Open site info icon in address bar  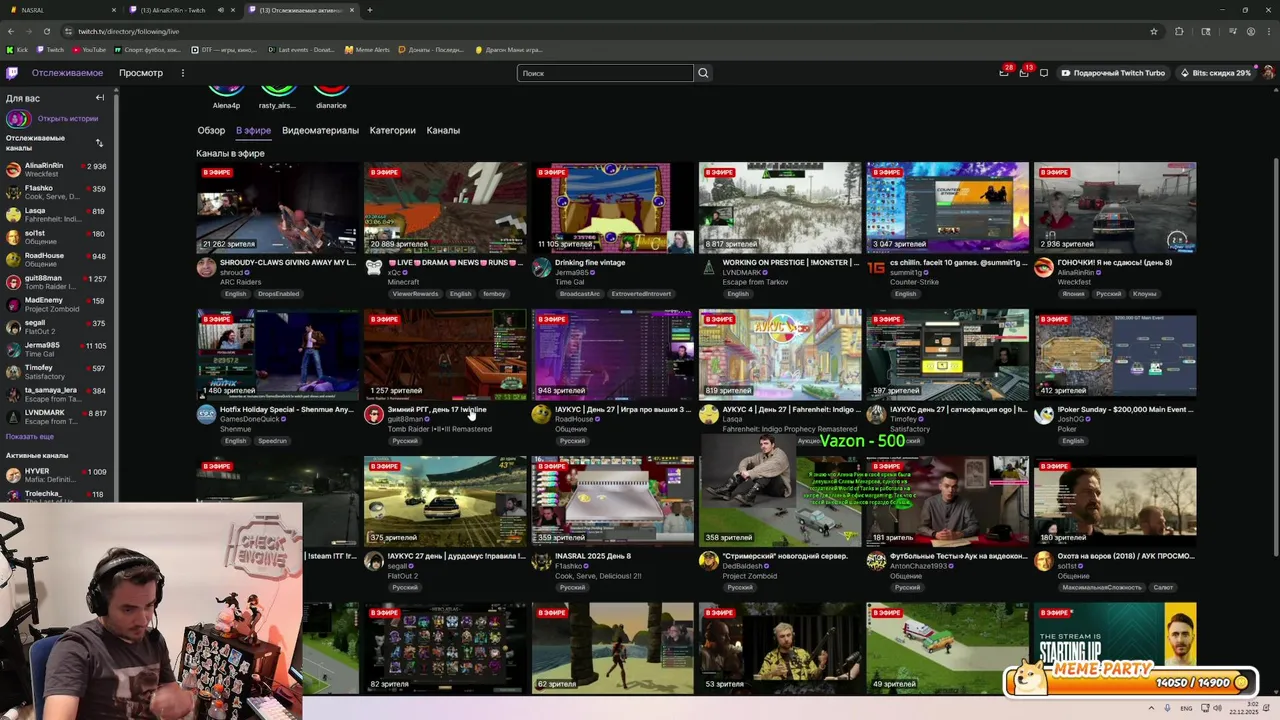pyautogui.click(x=68, y=31)
